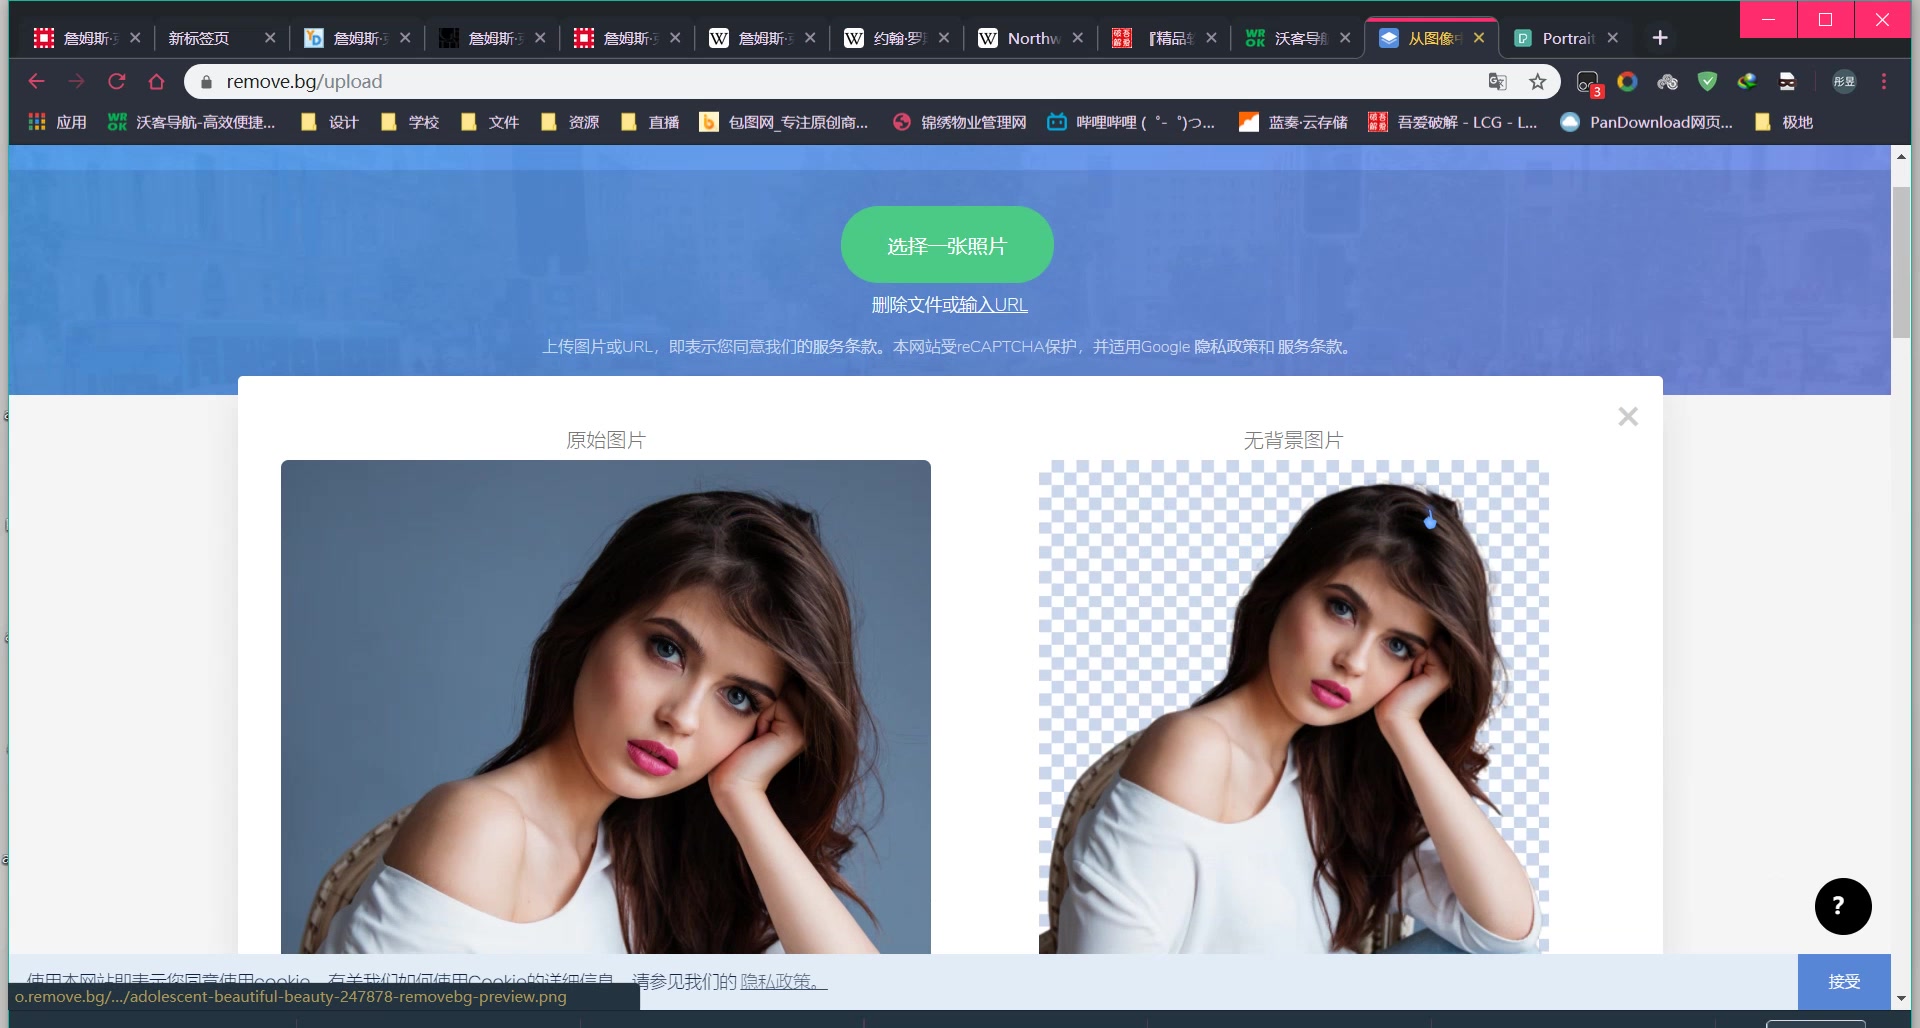Open the Chrome three-dot menu
This screenshot has width=1920, height=1028.
[1884, 82]
